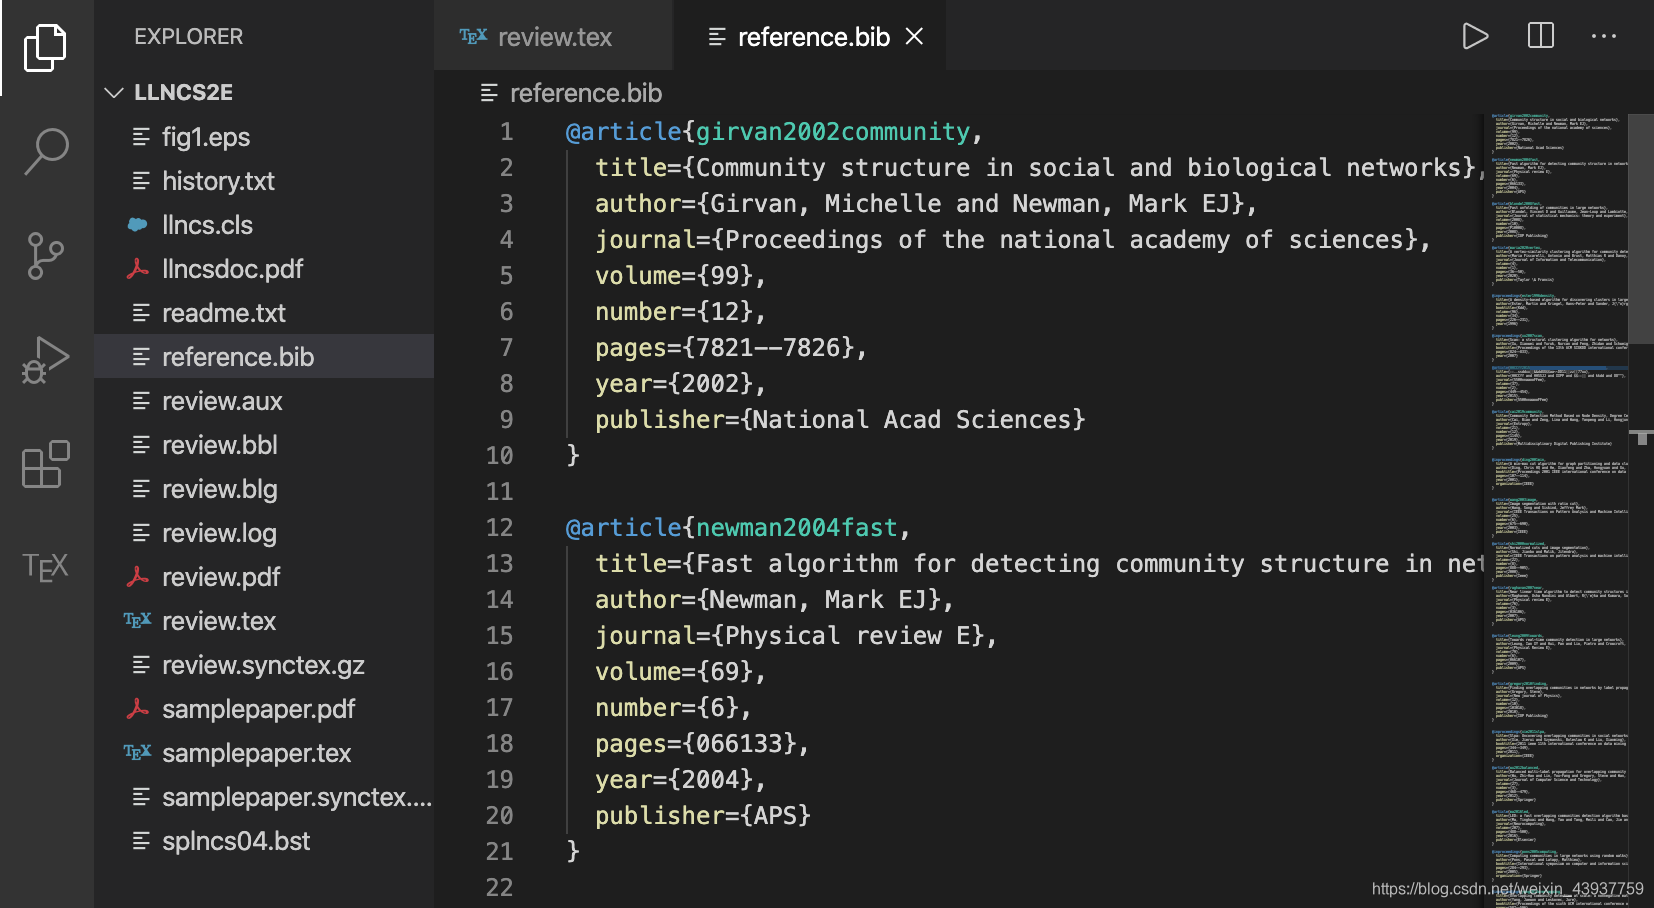Open splncs04.bst file
The image size is (1654, 908).
(x=236, y=841)
